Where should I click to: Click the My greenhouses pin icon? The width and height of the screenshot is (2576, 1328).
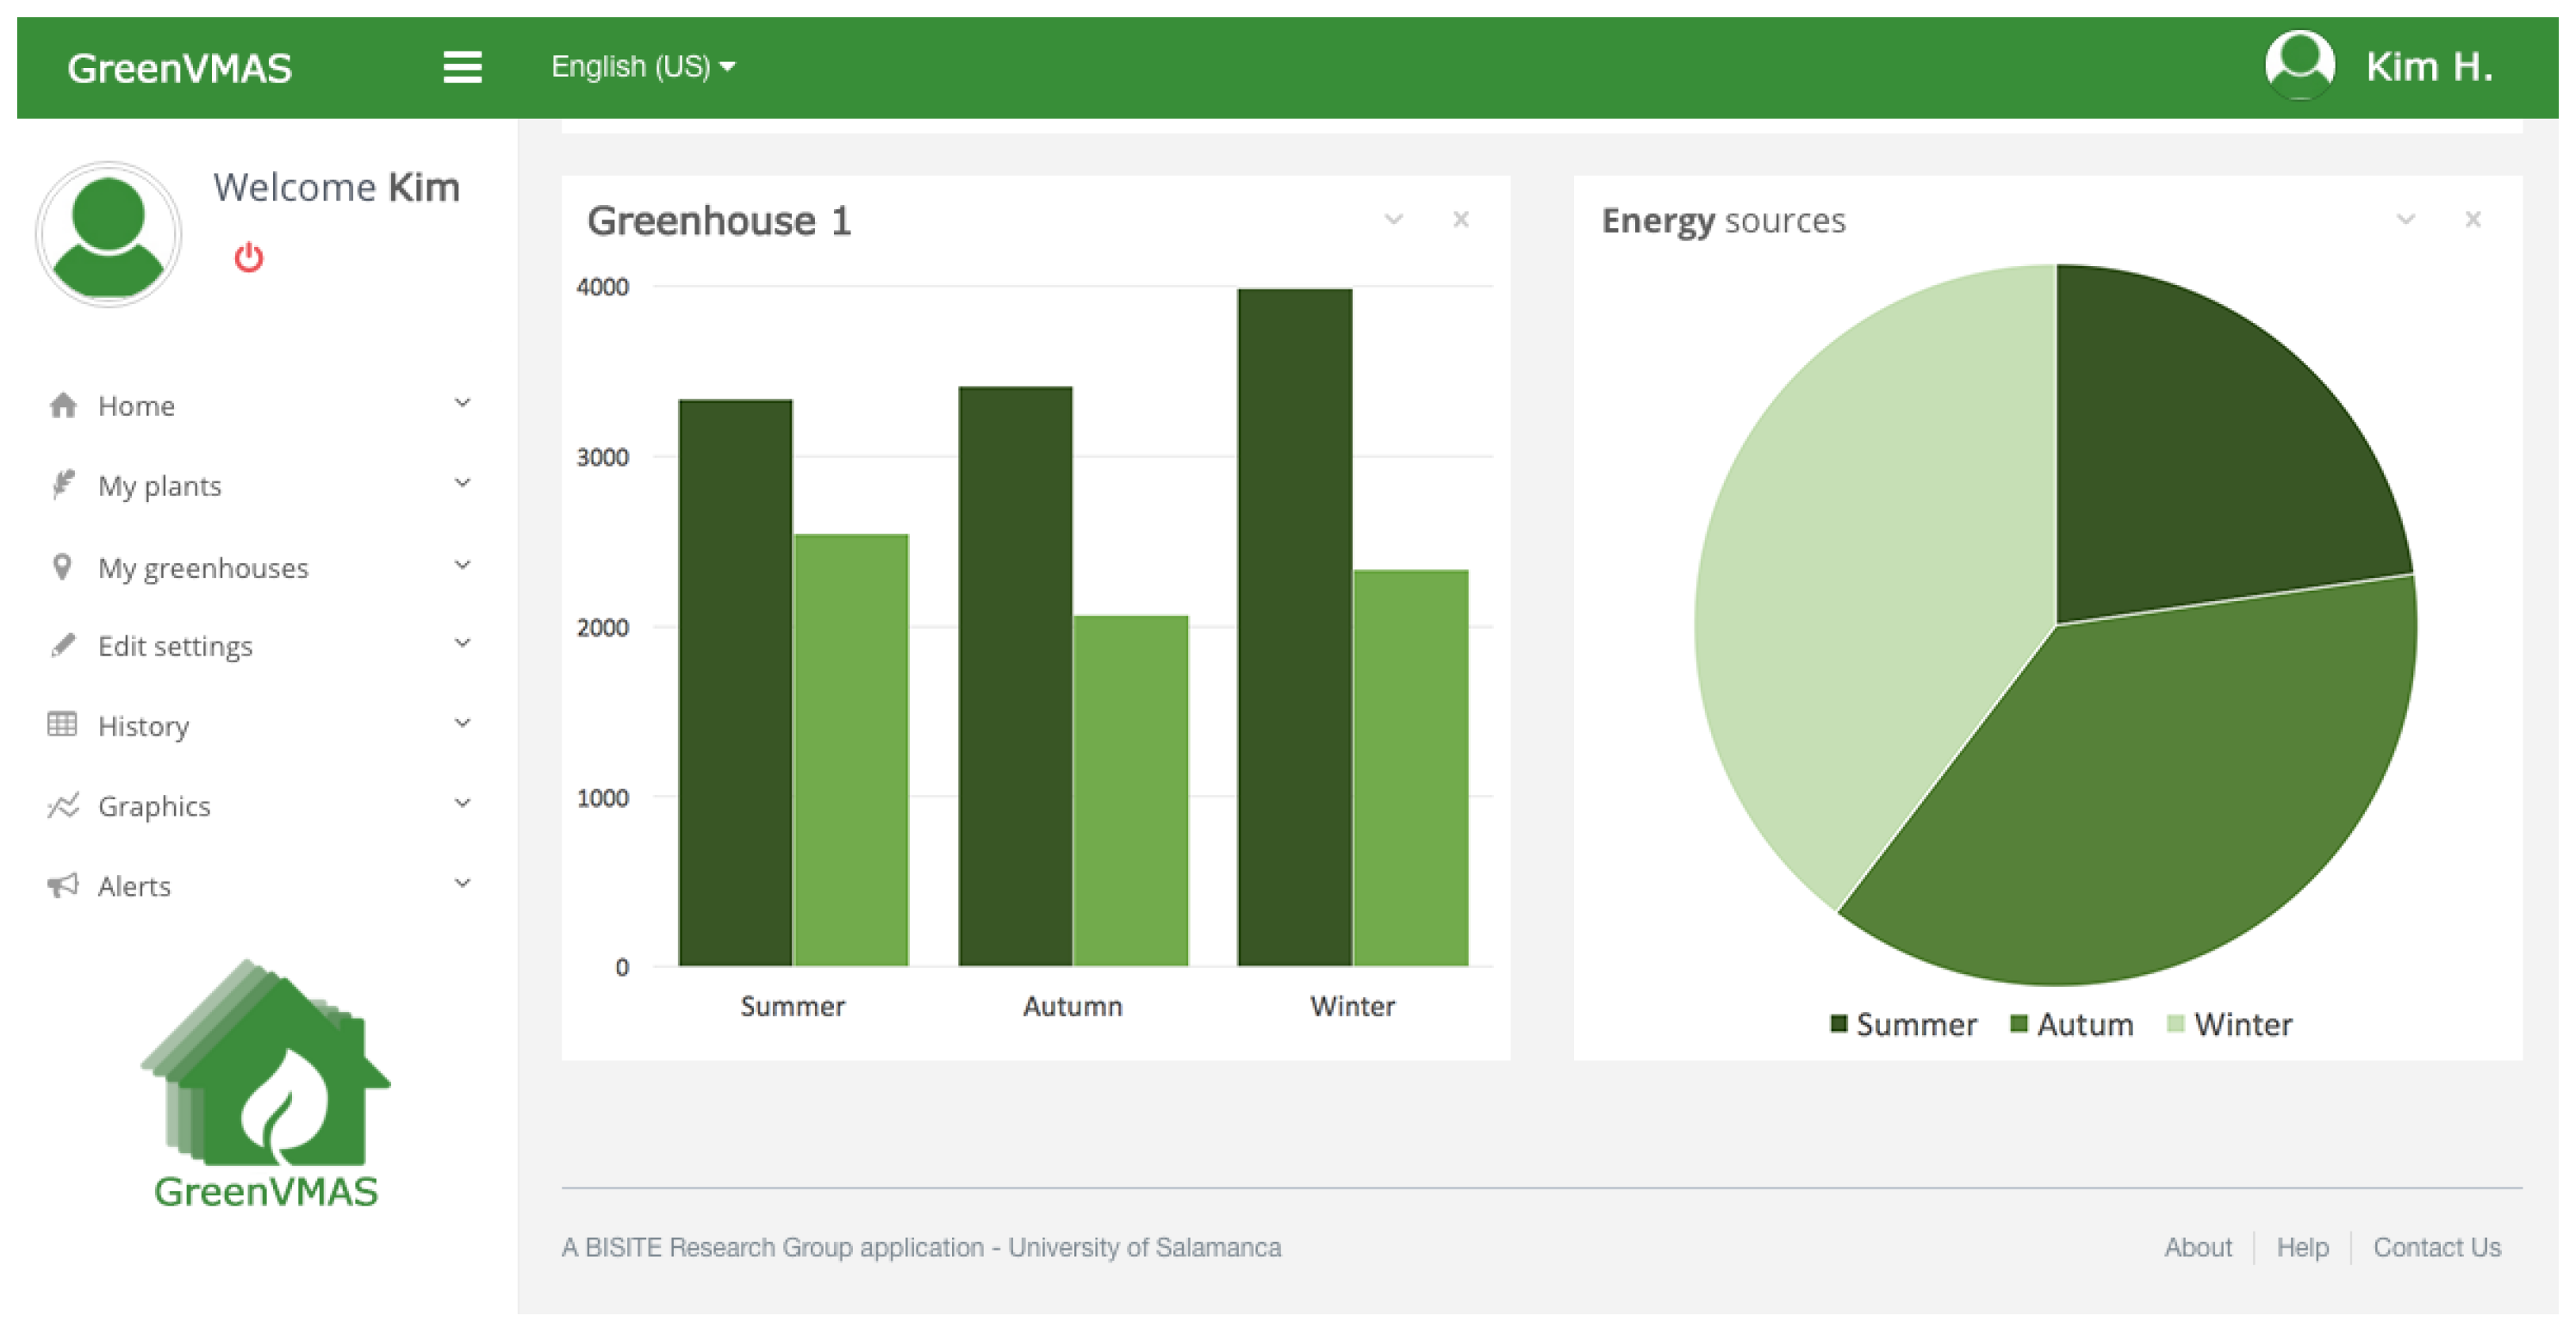[62, 567]
